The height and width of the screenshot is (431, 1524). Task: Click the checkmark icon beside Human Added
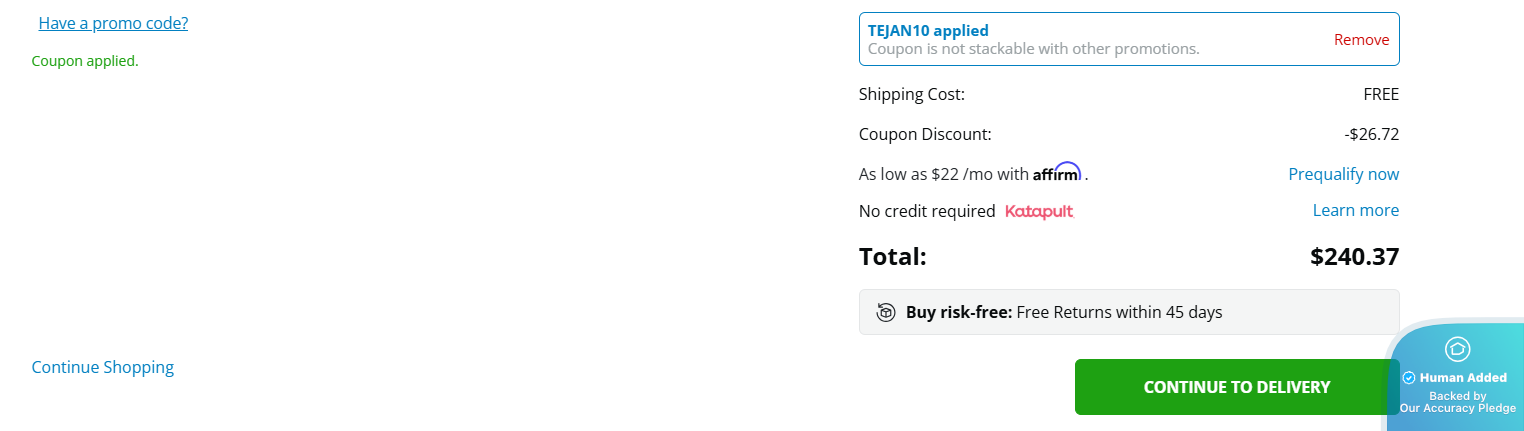coord(1409,378)
